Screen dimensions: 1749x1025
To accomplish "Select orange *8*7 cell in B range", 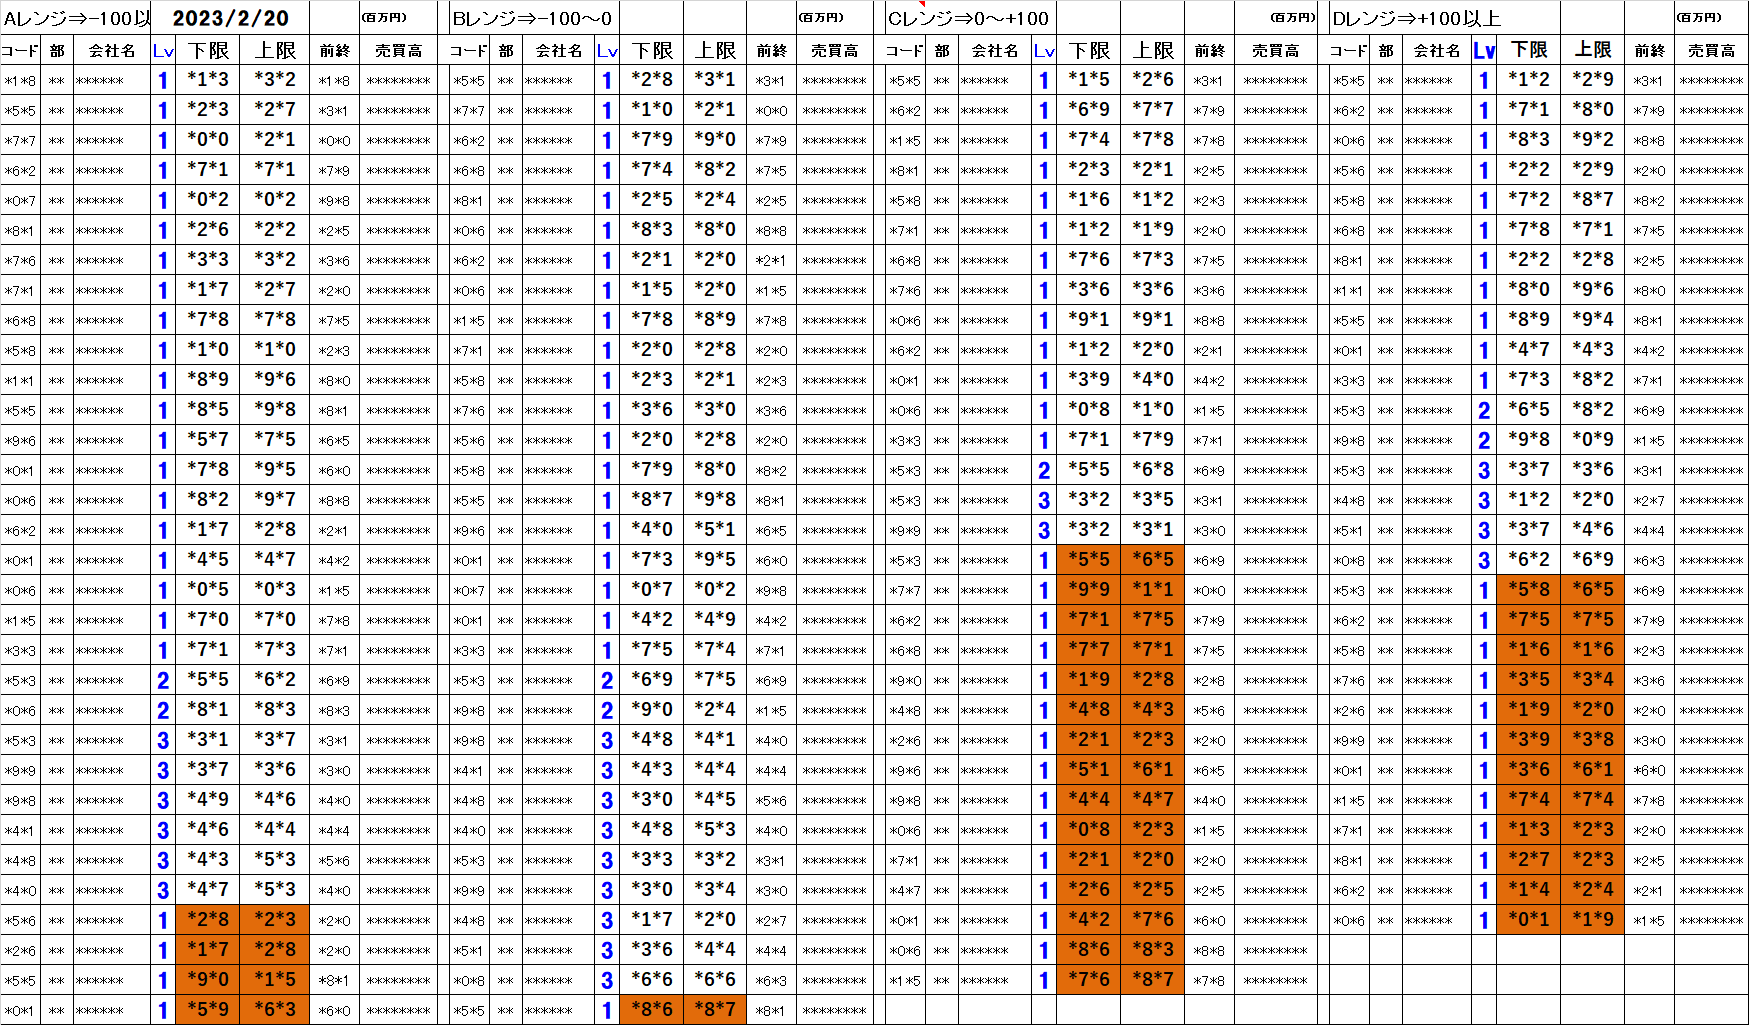I will click(715, 1009).
